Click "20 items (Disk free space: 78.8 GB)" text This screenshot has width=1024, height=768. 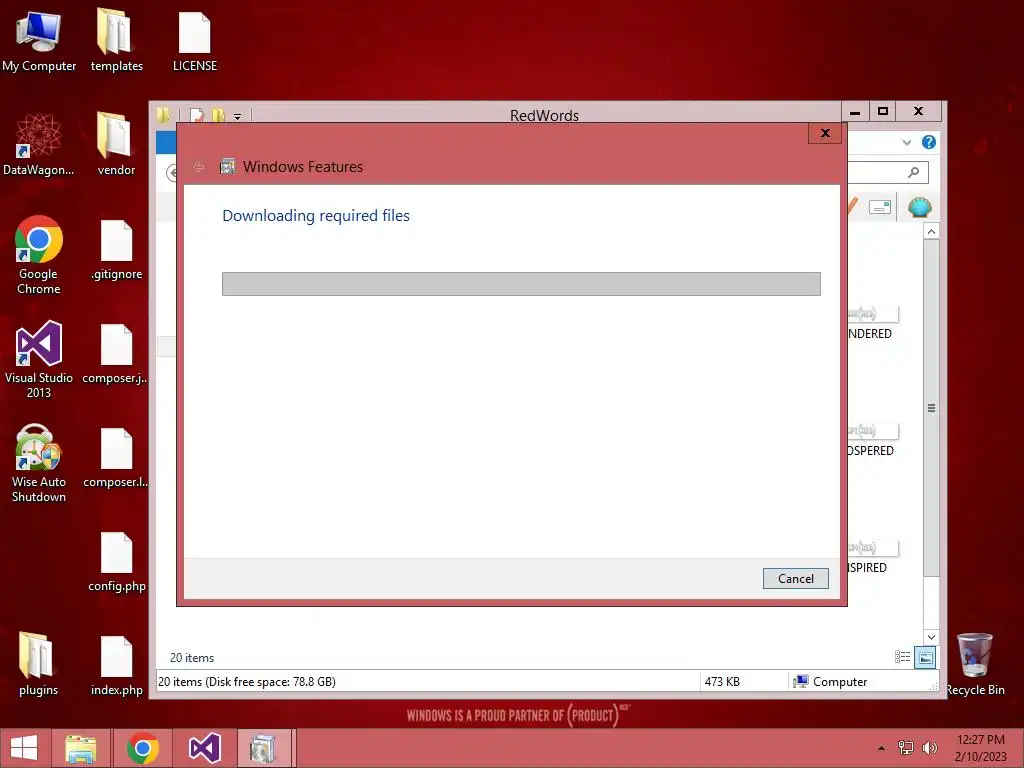(247, 681)
